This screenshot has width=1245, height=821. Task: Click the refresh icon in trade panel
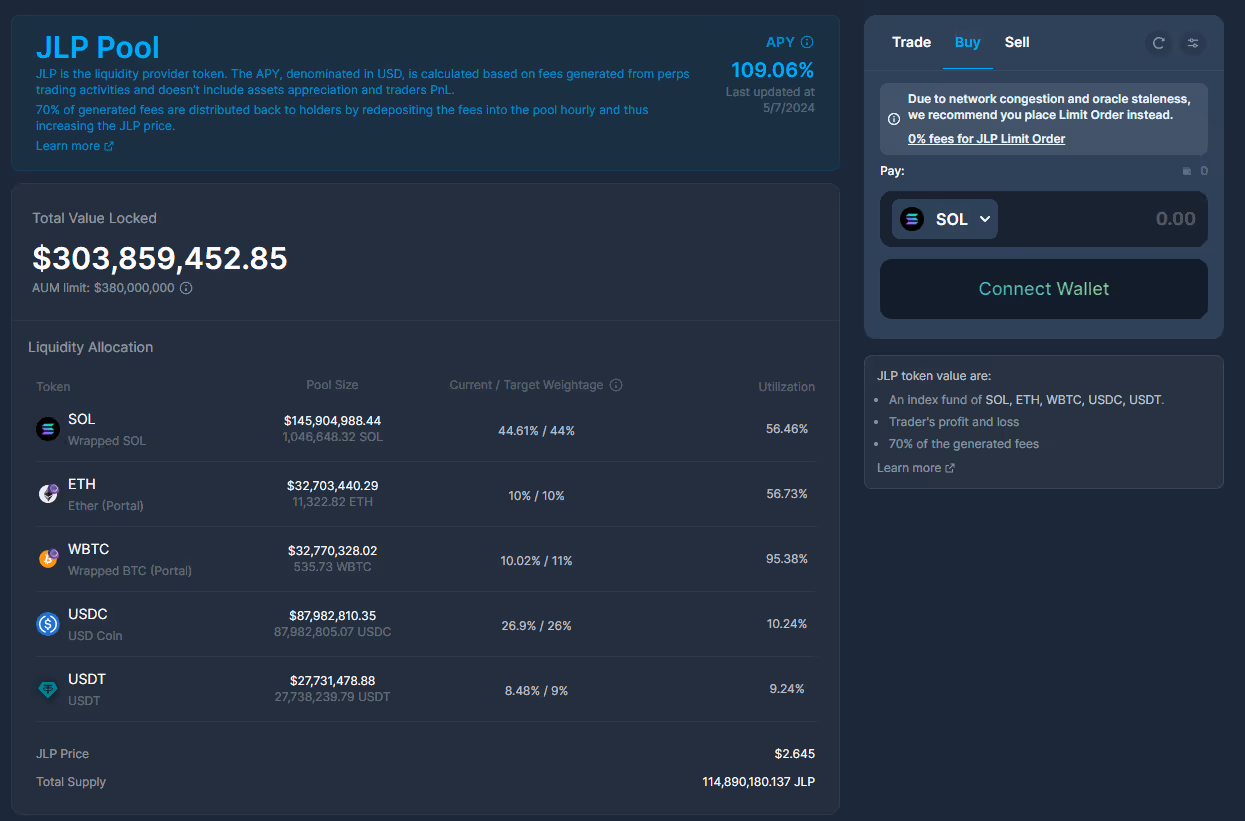pyautogui.click(x=1159, y=43)
